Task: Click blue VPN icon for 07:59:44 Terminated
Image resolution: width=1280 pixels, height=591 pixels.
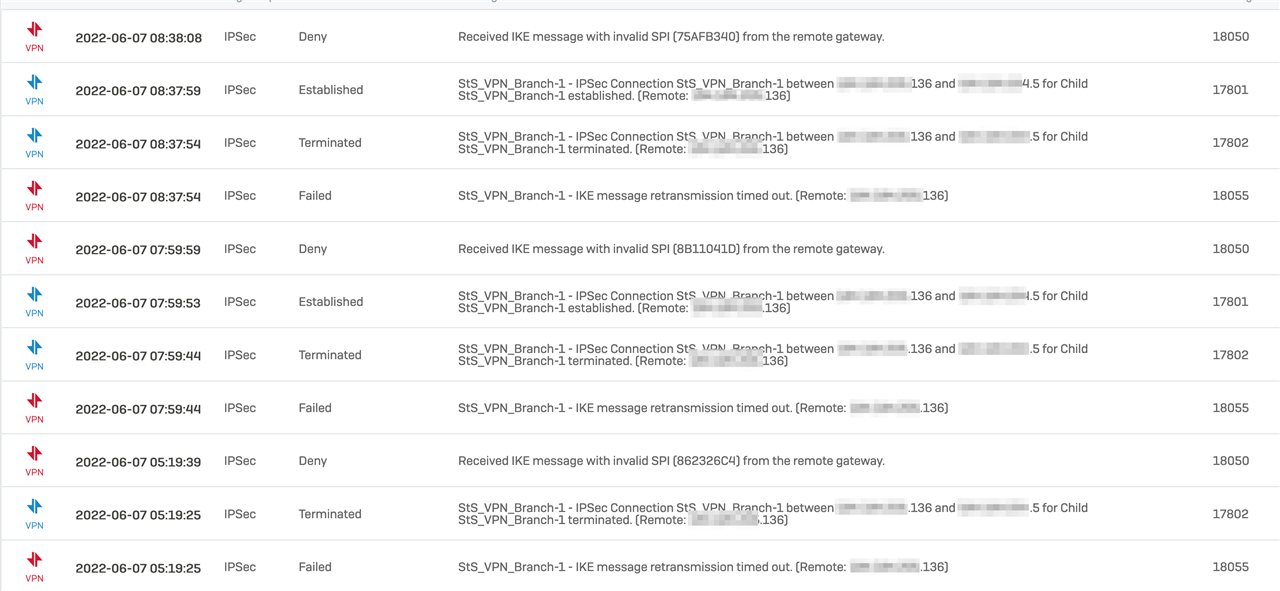Action: tap(35, 354)
